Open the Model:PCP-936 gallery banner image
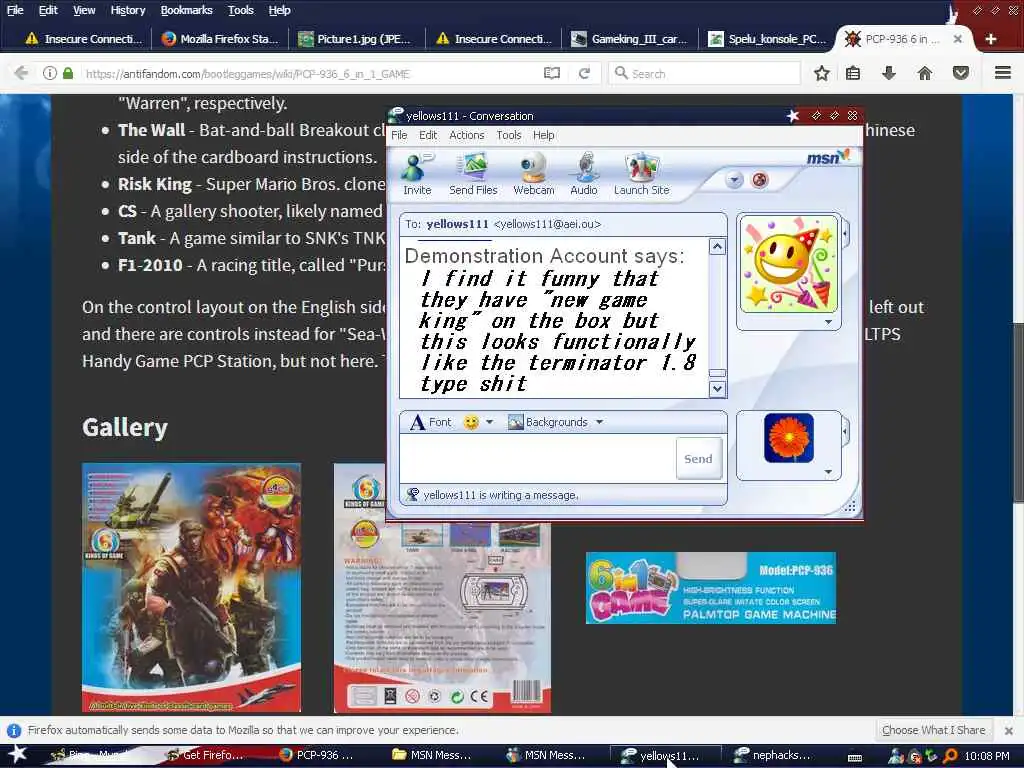Viewport: 1024px width, 768px height. pos(711,588)
